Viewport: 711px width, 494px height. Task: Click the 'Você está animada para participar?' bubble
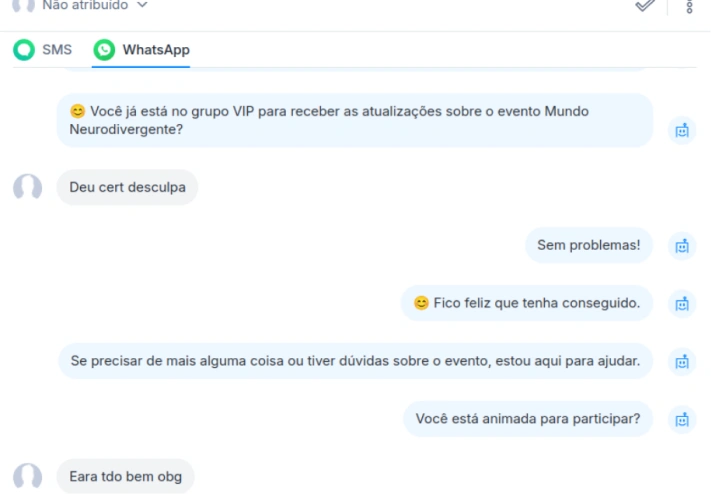[x=528, y=419]
